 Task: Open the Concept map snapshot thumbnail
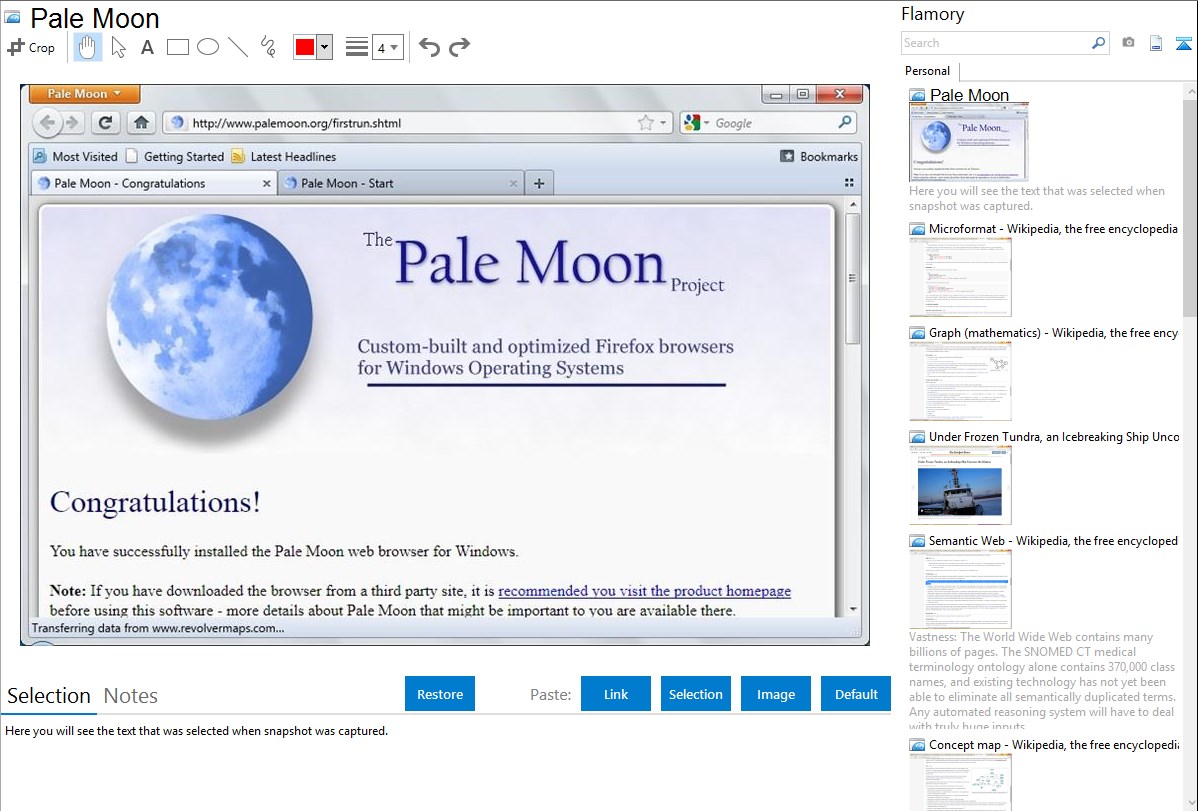coord(960,783)
